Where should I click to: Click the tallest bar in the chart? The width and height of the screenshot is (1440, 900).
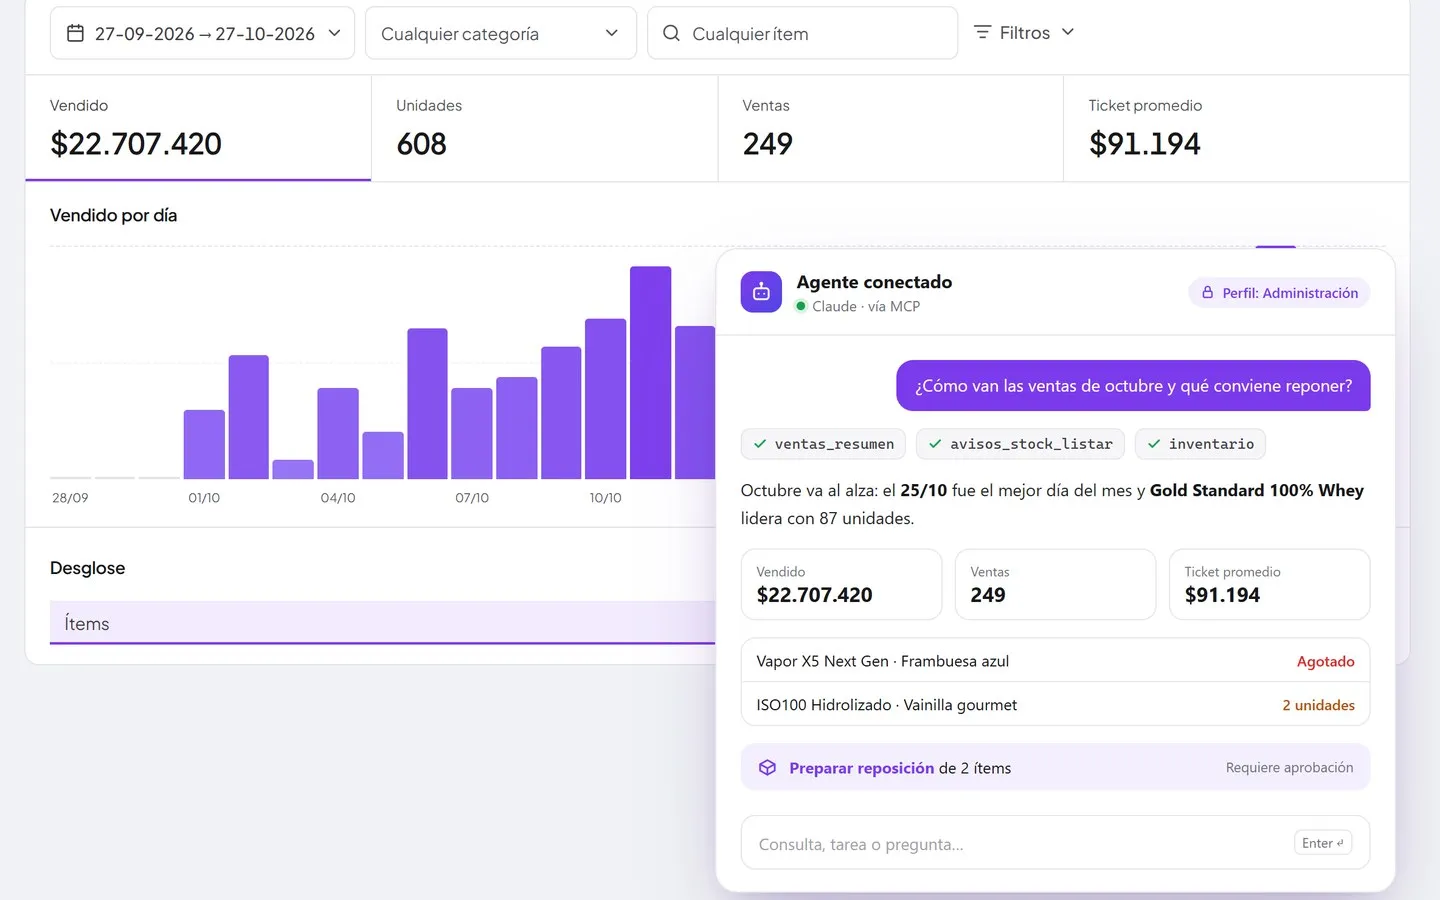650,373
